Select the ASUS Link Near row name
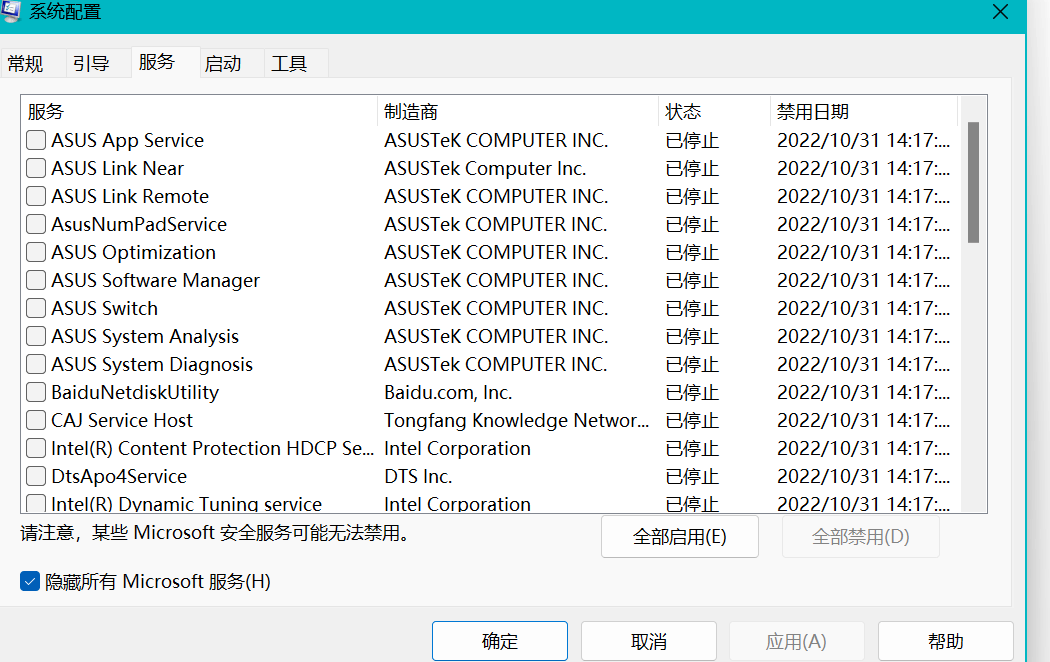 coord(117,169)
